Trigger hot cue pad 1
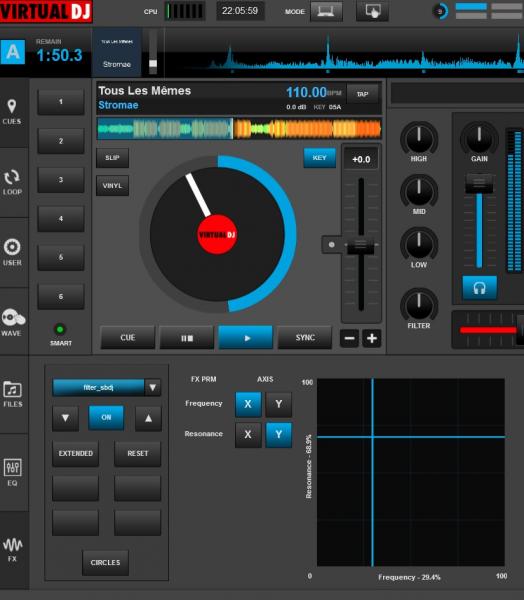Screen dimensions: 524x600 [x=60, y=102]
